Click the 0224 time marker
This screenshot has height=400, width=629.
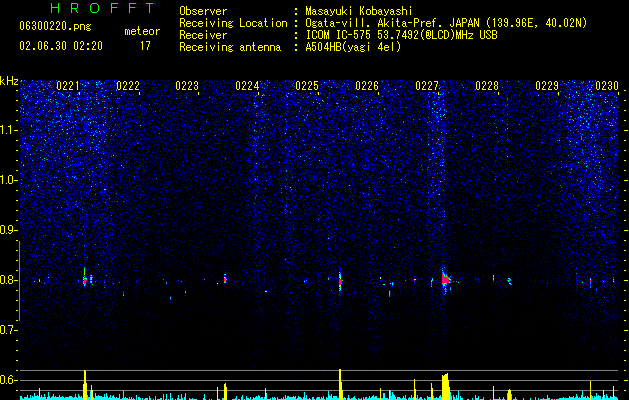[x=247, y=86]
